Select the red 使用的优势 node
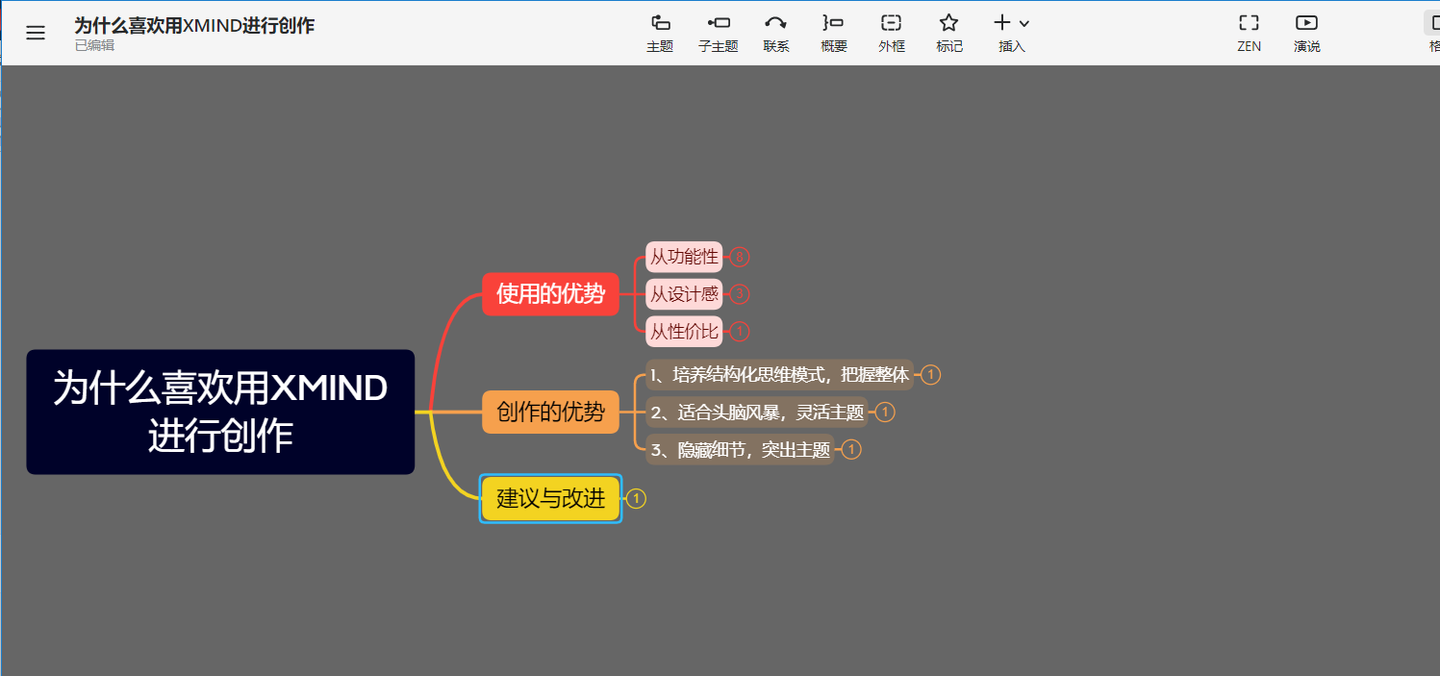The image size is (1440, 676). point(551,294)
